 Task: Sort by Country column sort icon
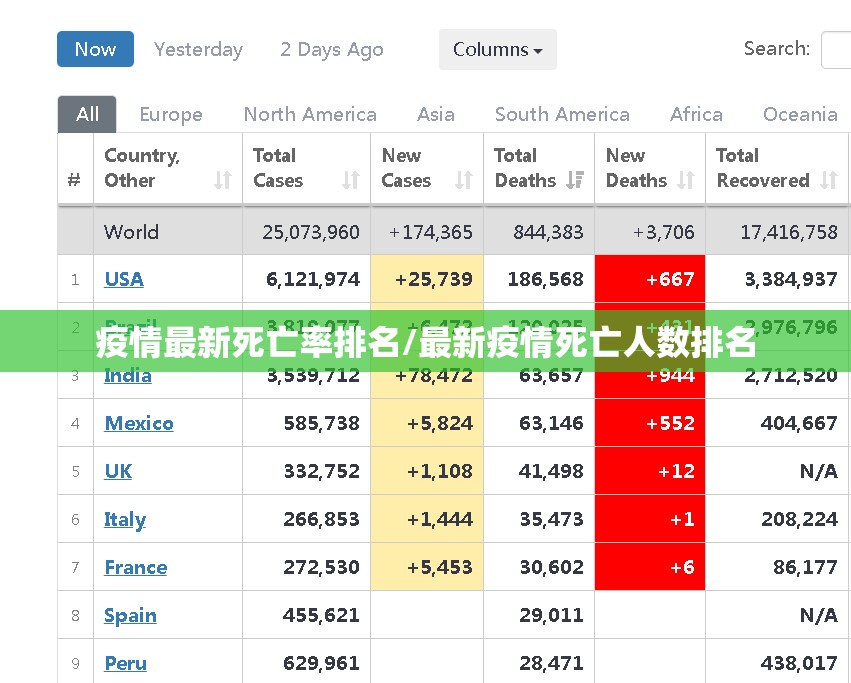pos(222,180)
